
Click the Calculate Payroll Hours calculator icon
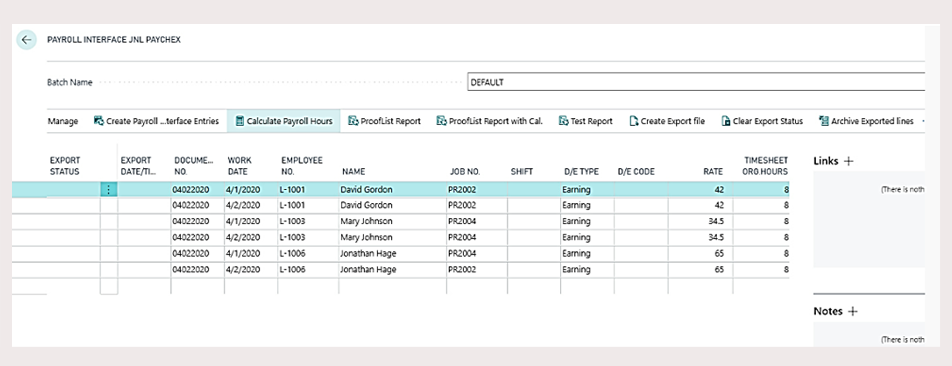coord(239,121)
